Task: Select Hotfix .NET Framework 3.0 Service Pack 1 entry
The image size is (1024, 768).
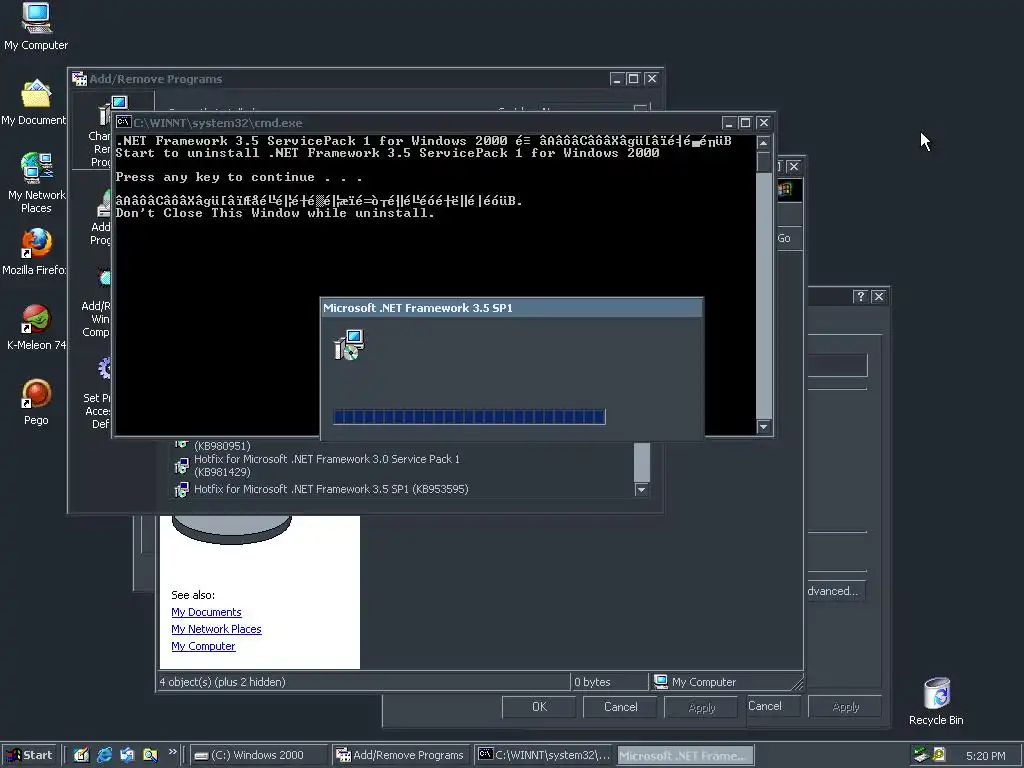Action: pos(327,466)
